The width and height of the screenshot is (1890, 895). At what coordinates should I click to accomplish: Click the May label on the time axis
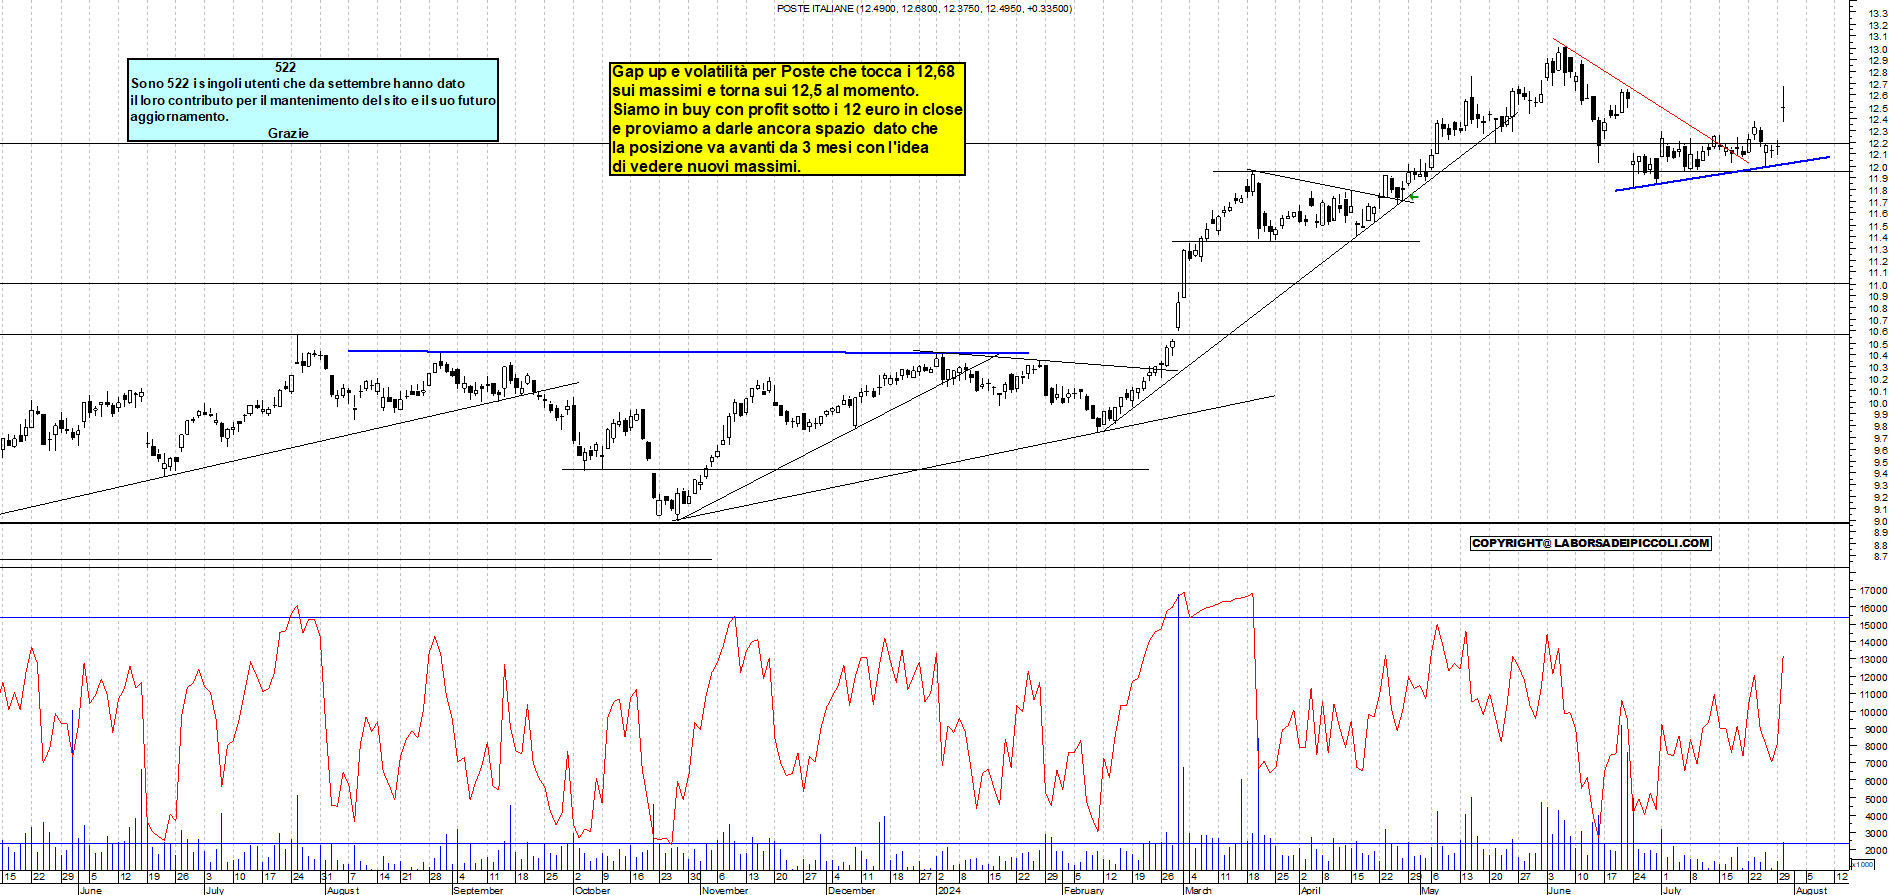1430,890
